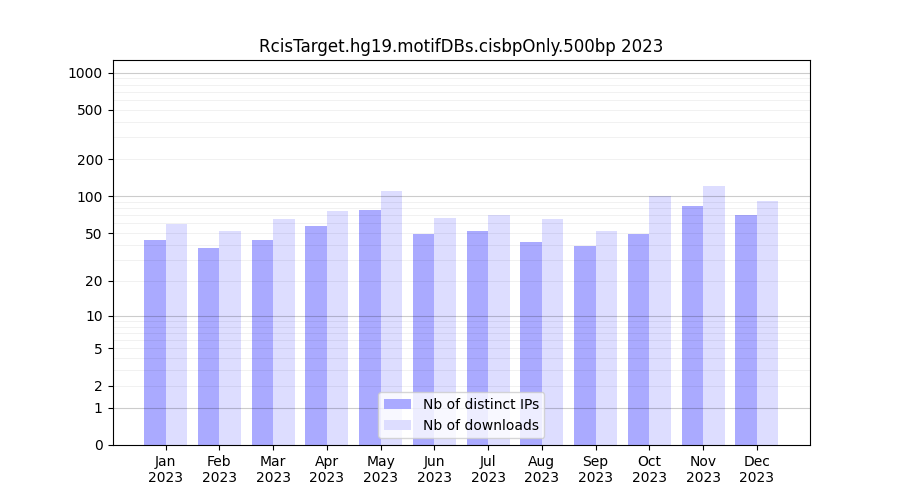Click the Nov 2023 distinct IPs bar

(692, 325)
